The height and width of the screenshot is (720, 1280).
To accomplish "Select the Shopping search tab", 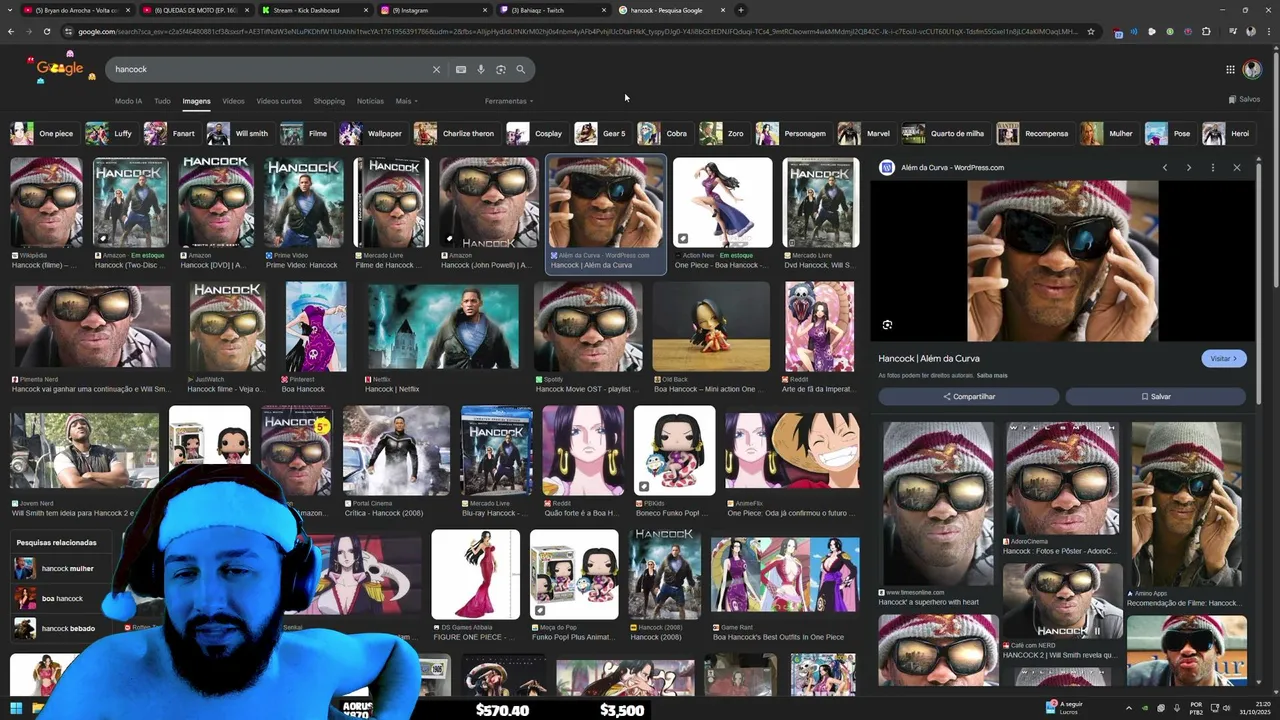I will click(329, 101).
